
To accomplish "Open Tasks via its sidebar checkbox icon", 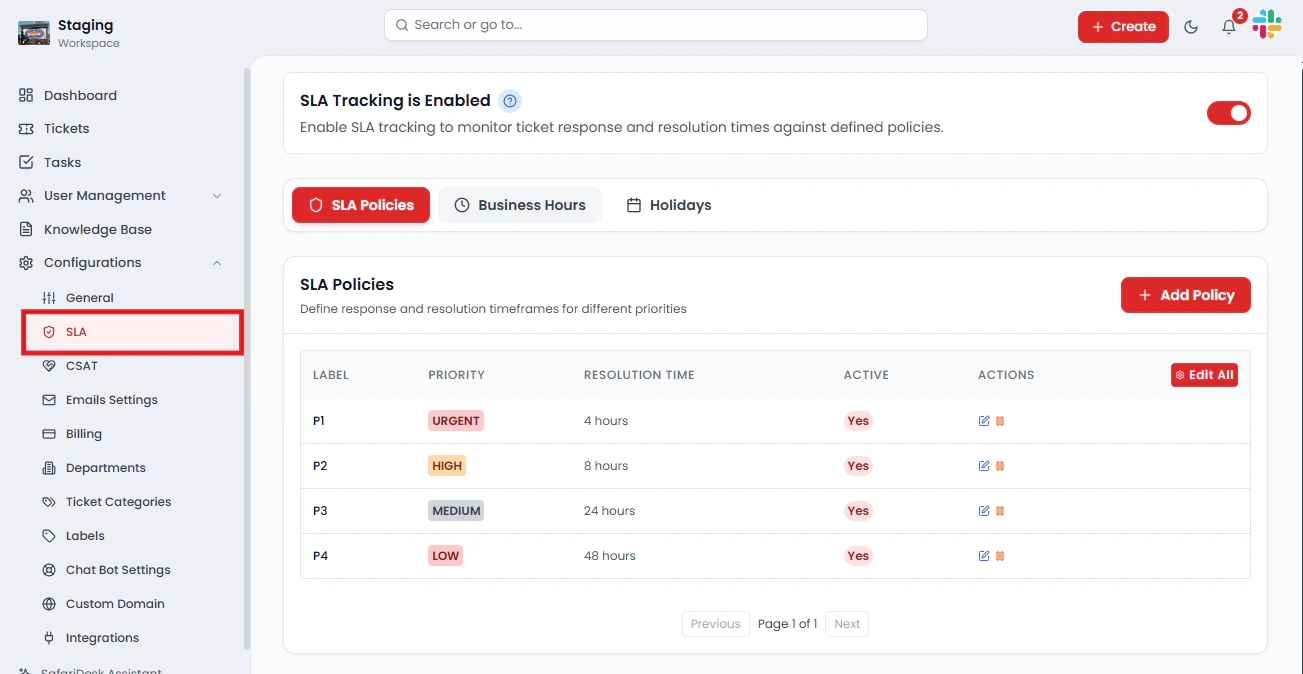I will click(x=26, y=162).
